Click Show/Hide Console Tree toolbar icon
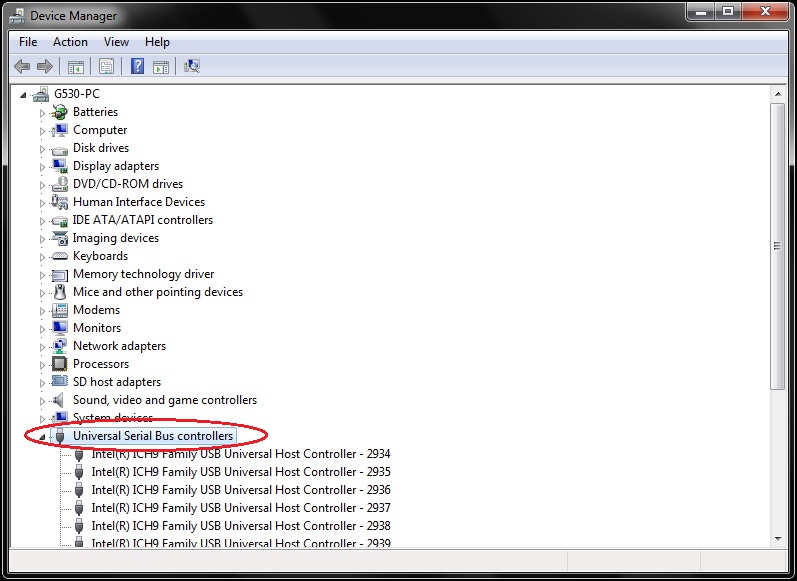The width and height of the screenshot is (797, 581). pos(75,66)
